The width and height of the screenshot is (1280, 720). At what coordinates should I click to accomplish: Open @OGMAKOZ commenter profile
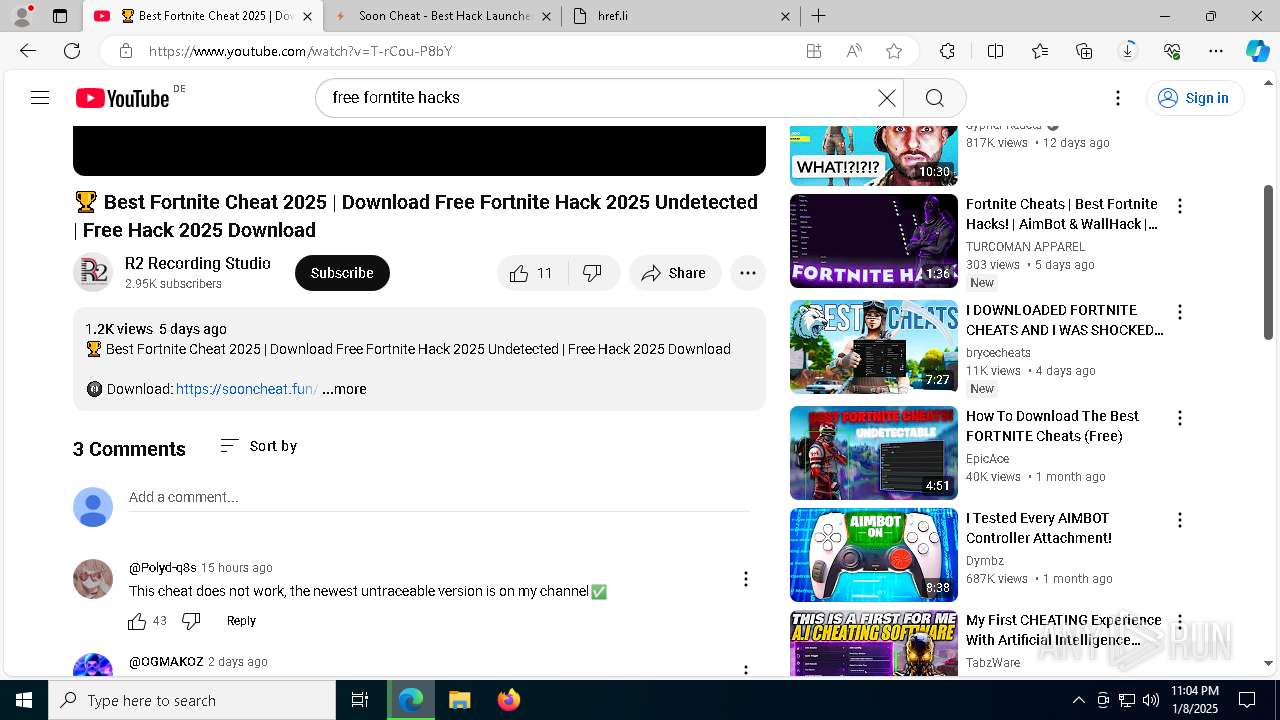coord(166,662)
